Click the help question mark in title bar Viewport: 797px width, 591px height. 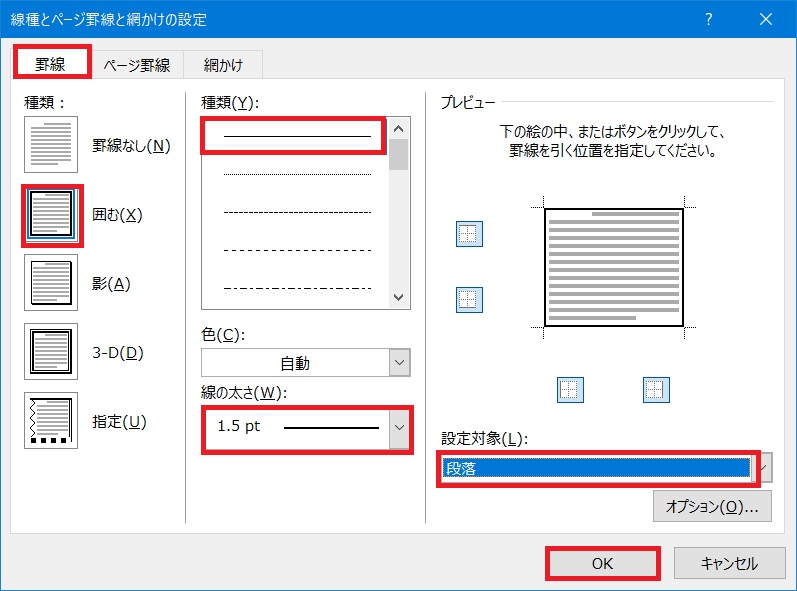[x=709, y=19]
